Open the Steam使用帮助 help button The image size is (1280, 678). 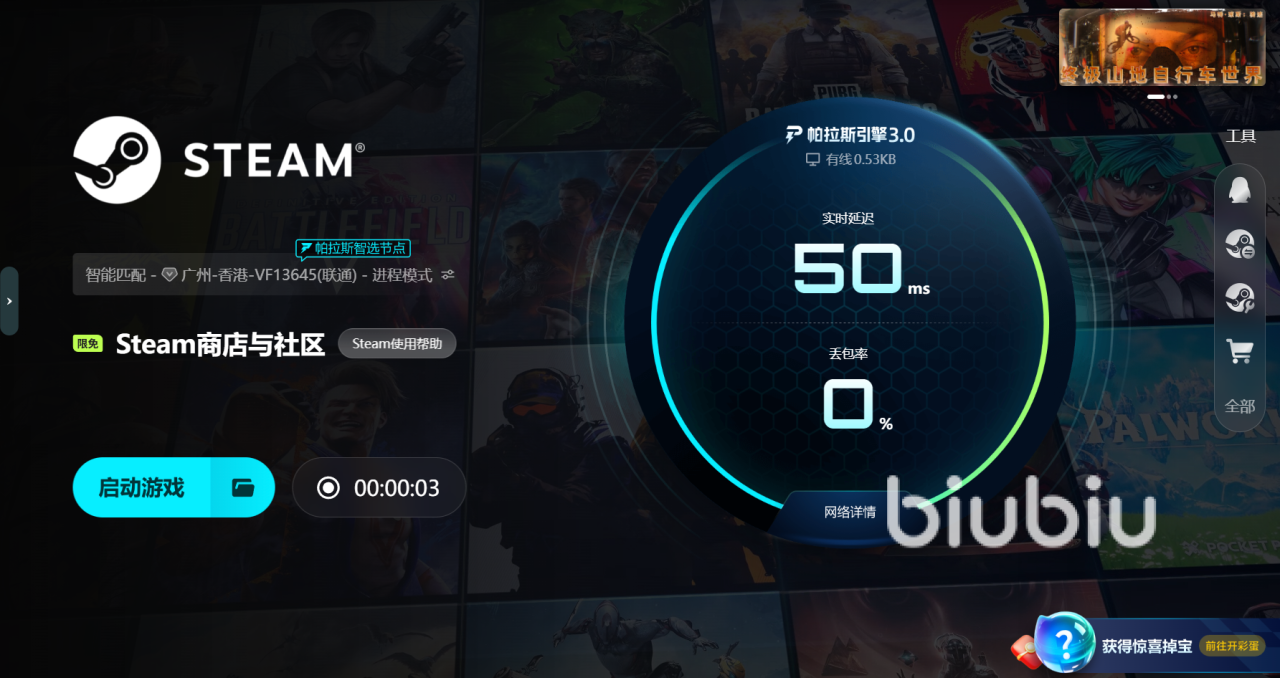(397, 343)
